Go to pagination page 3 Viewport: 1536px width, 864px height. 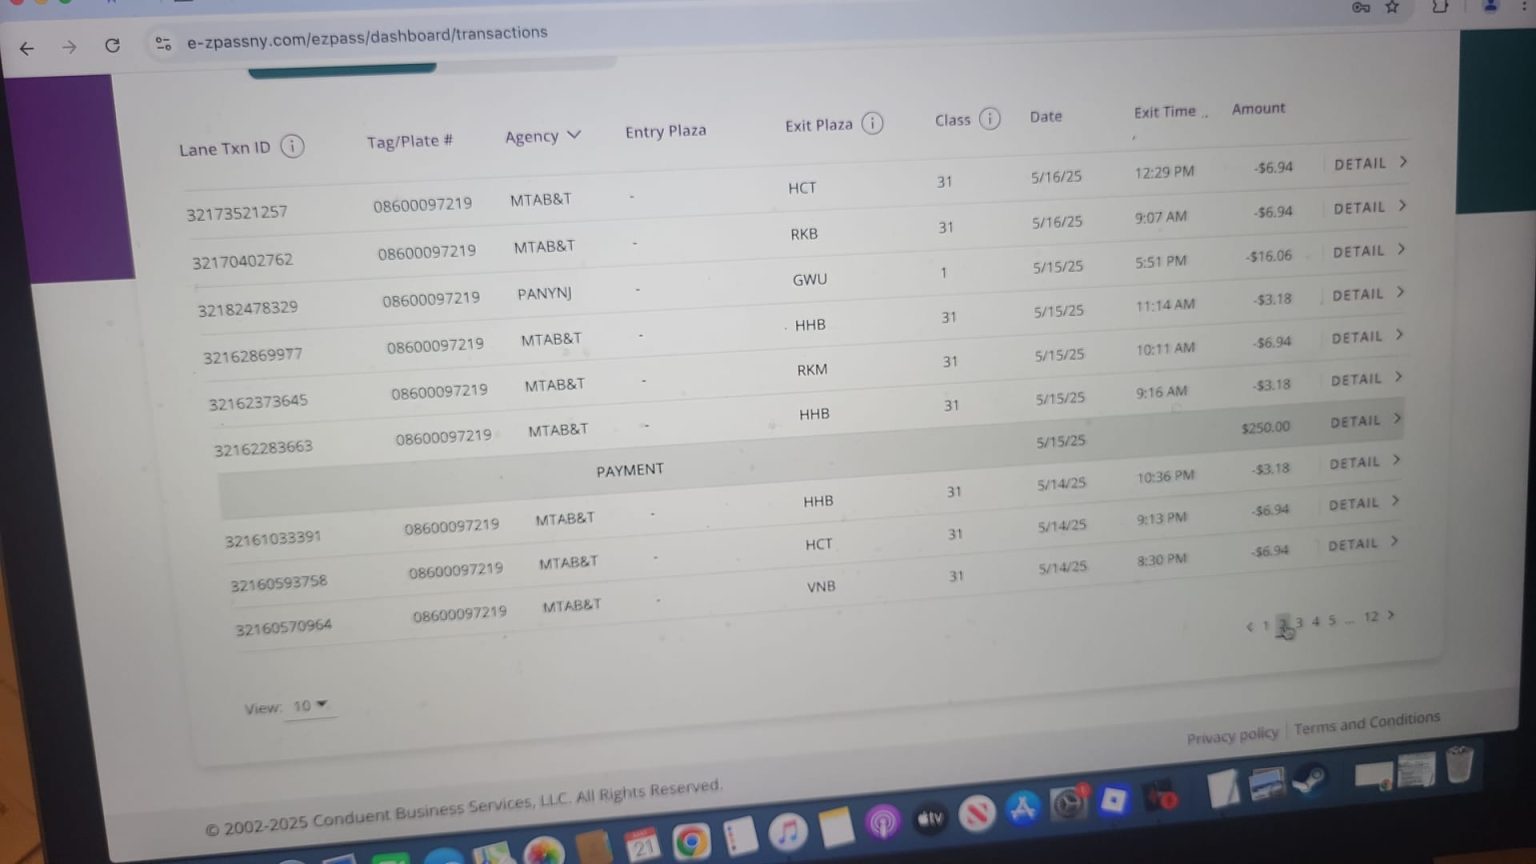coord(1299,623)
